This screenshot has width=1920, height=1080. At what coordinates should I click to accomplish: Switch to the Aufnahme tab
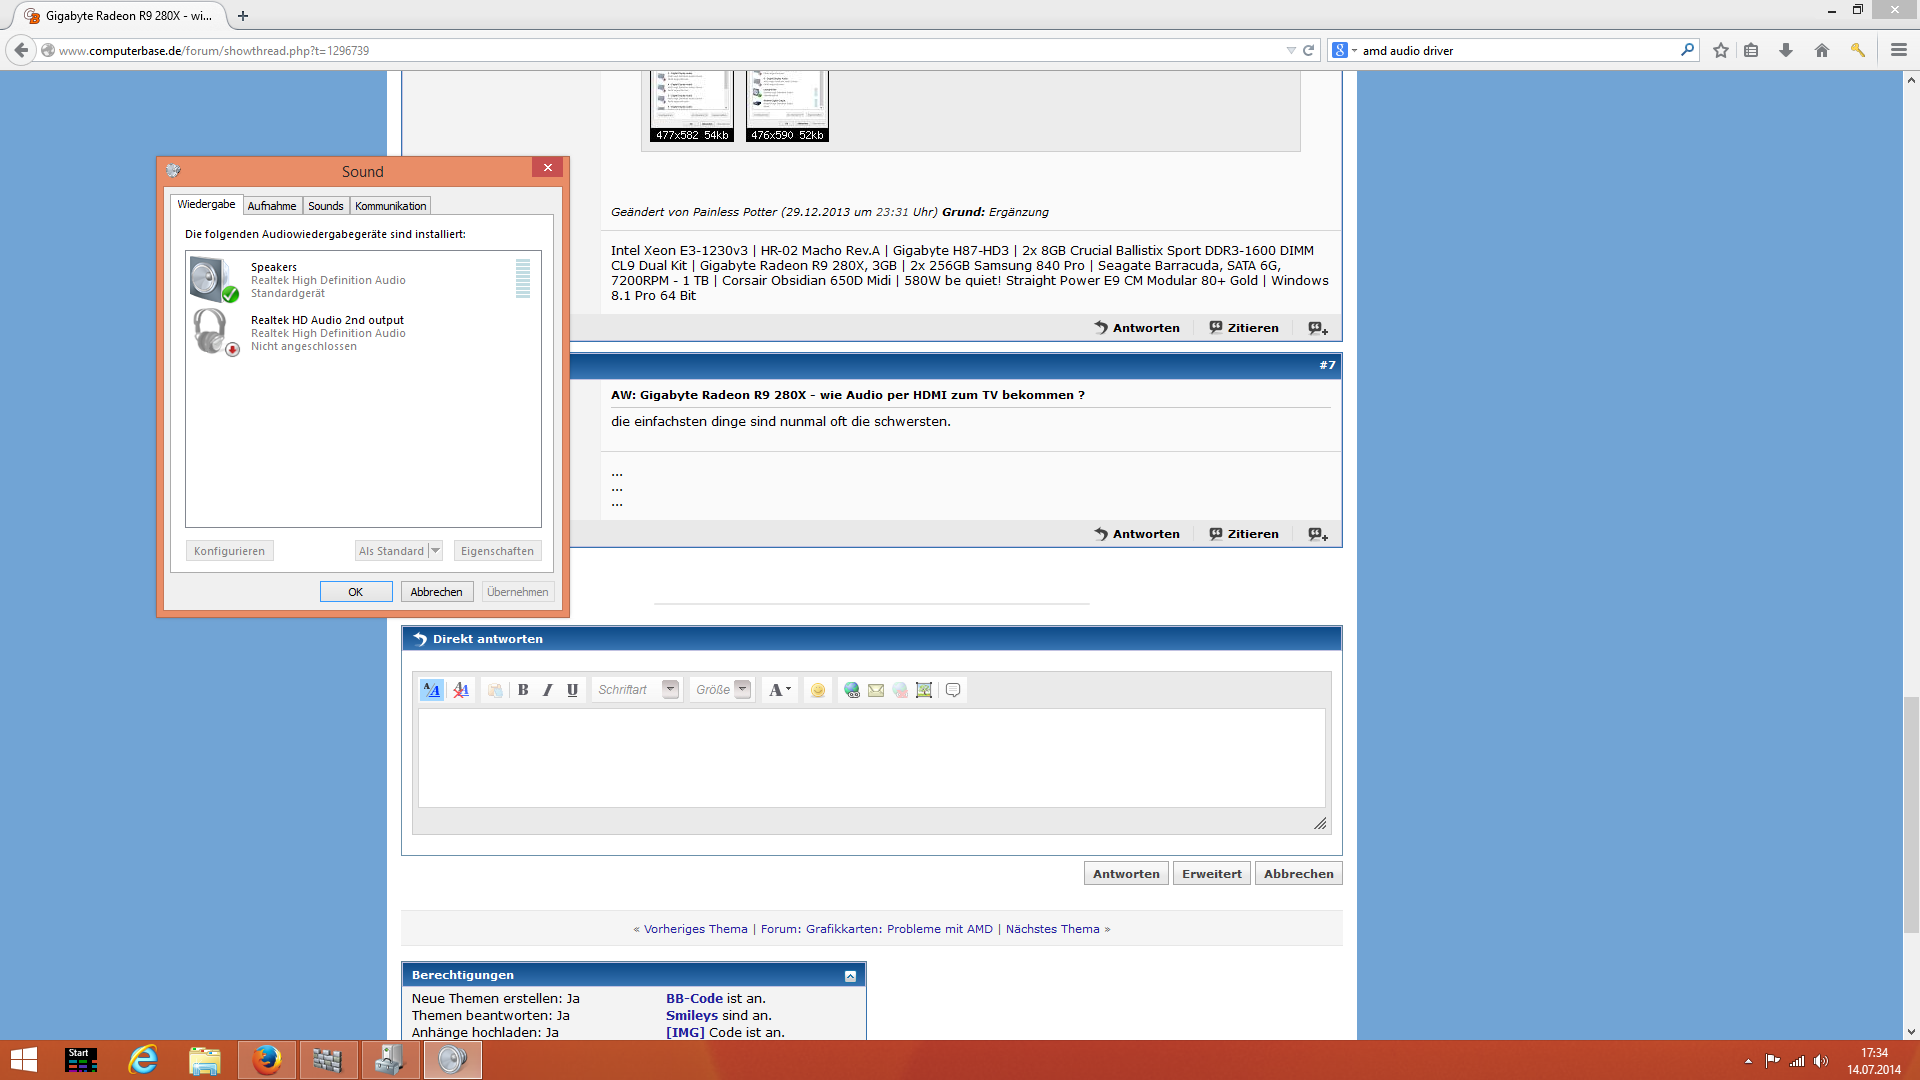272,206
